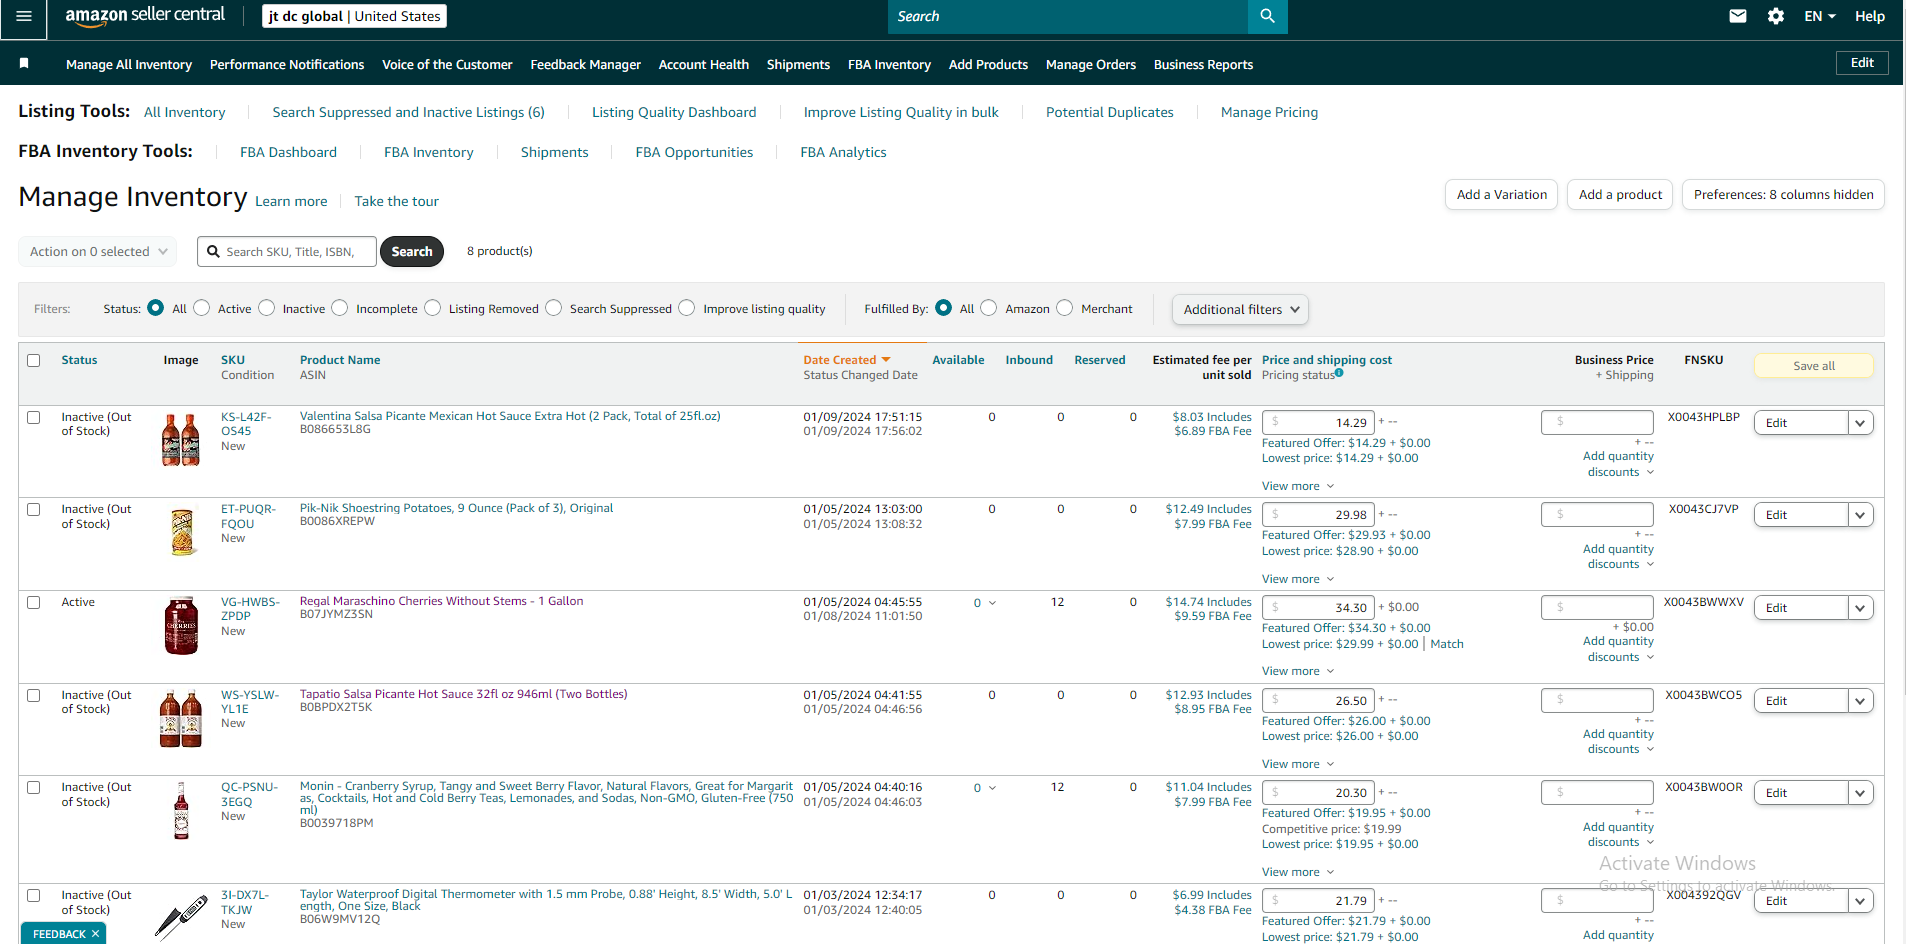Image resolution: width=1906 pixels, height=944 pixels.
Task: Focus the top header Search box
Action: [x=1068, y=16]
